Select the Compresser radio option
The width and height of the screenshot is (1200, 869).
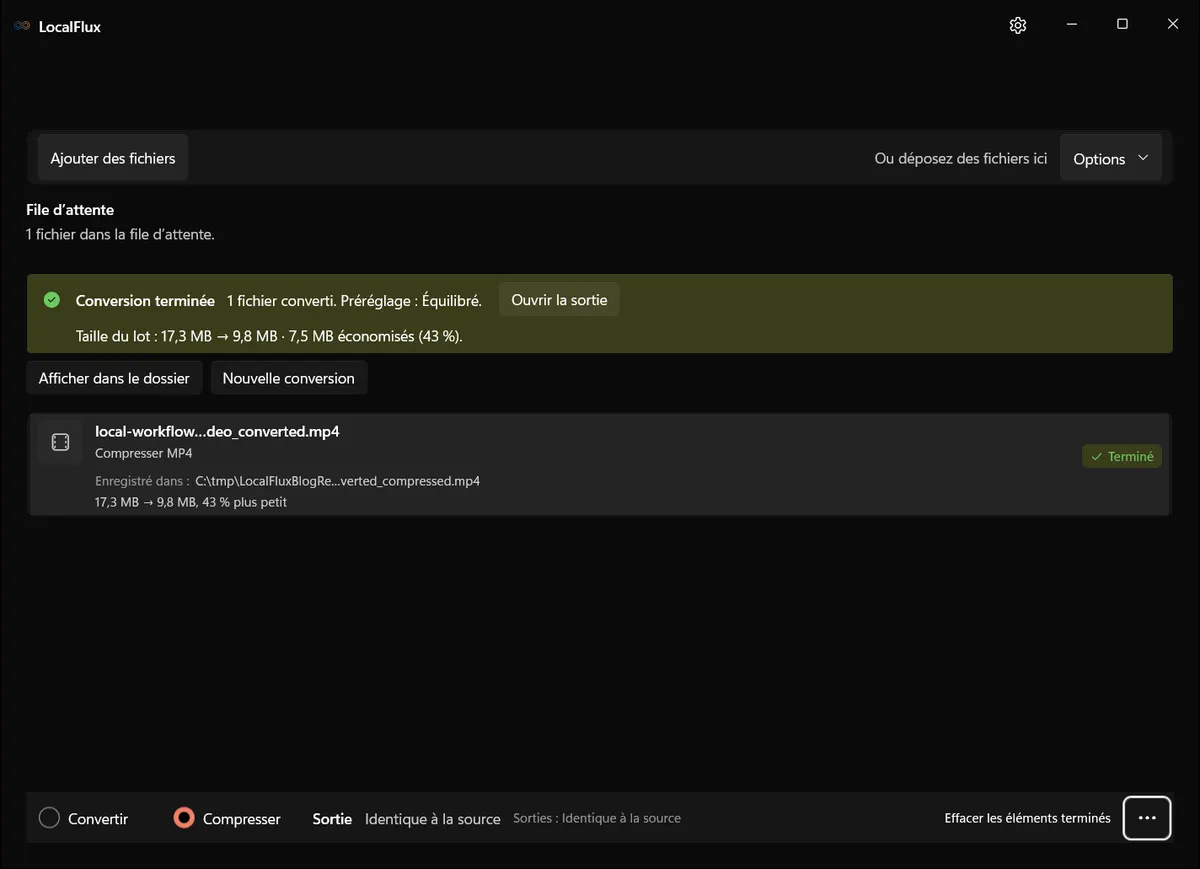pos(227,818)
